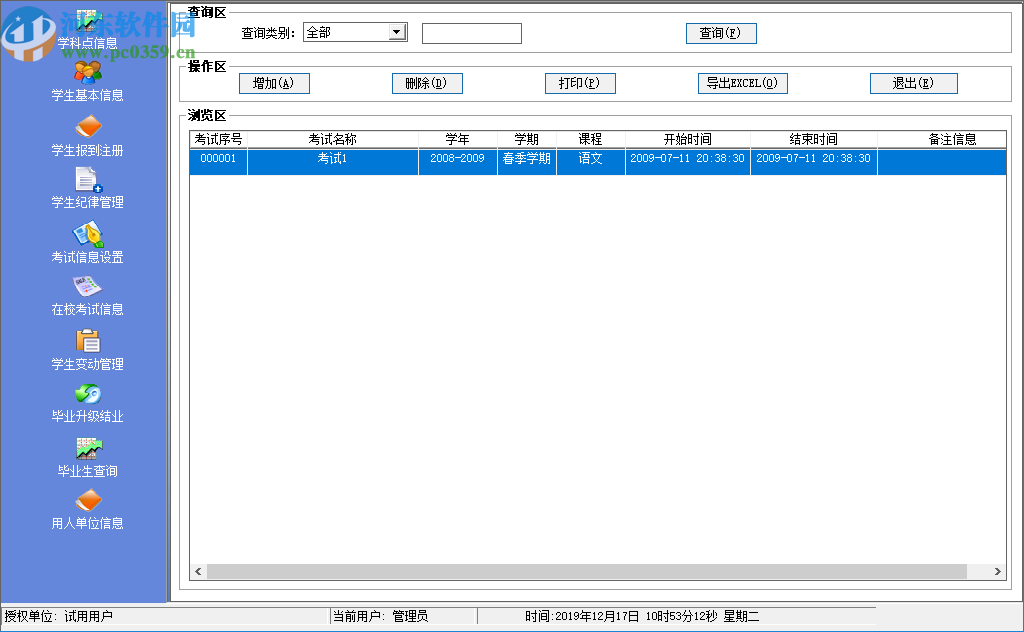The image size is (1024, 632).
Task: Click the horizontal scrollbar right arrow
Action: [x=996, y=571]
